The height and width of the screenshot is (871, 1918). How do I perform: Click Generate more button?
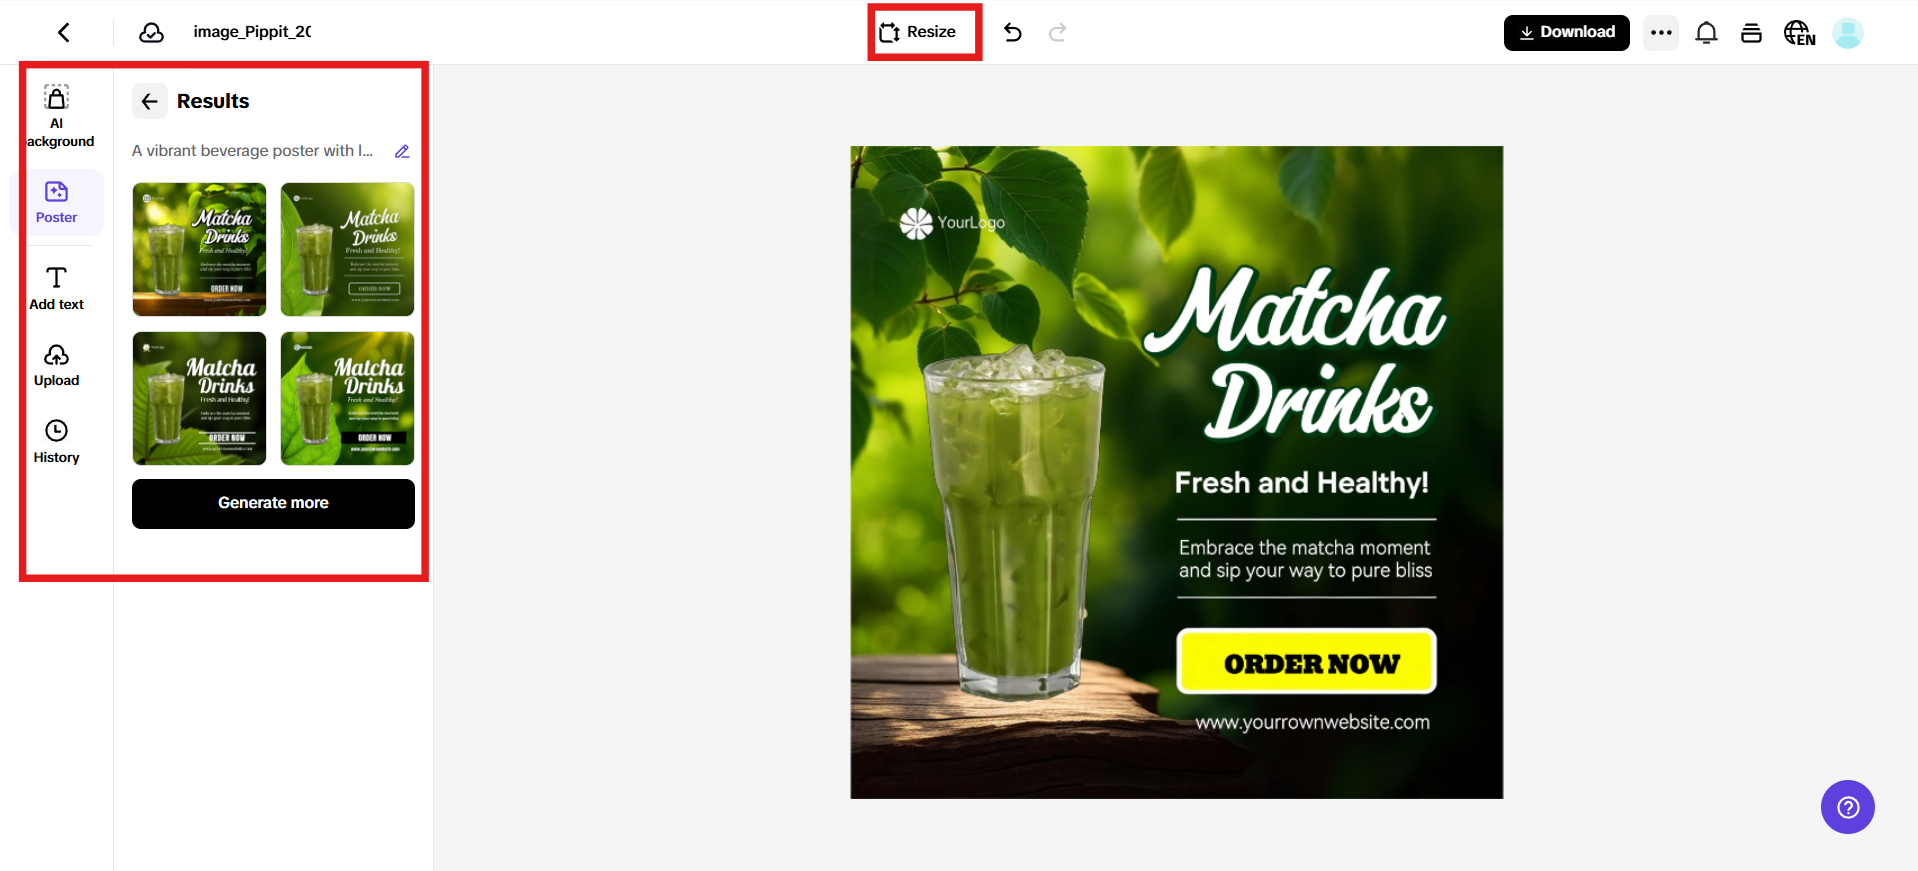click(273, 503)
